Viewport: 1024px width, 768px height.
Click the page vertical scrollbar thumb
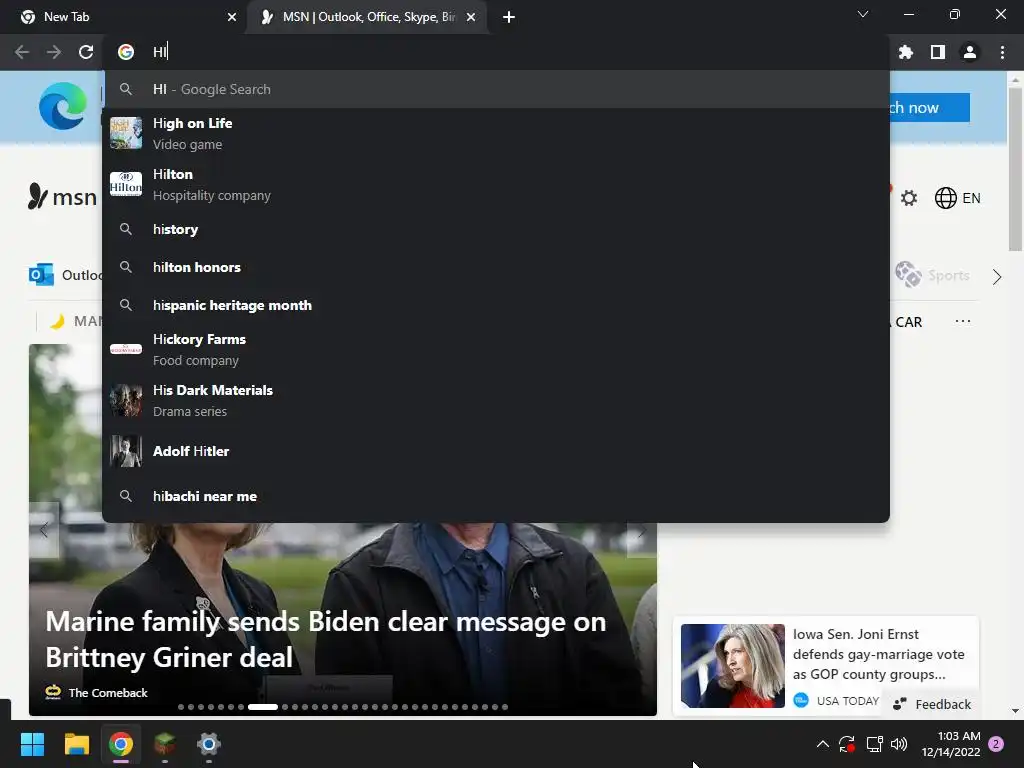pyautogui.click(x=1015, y=168)
